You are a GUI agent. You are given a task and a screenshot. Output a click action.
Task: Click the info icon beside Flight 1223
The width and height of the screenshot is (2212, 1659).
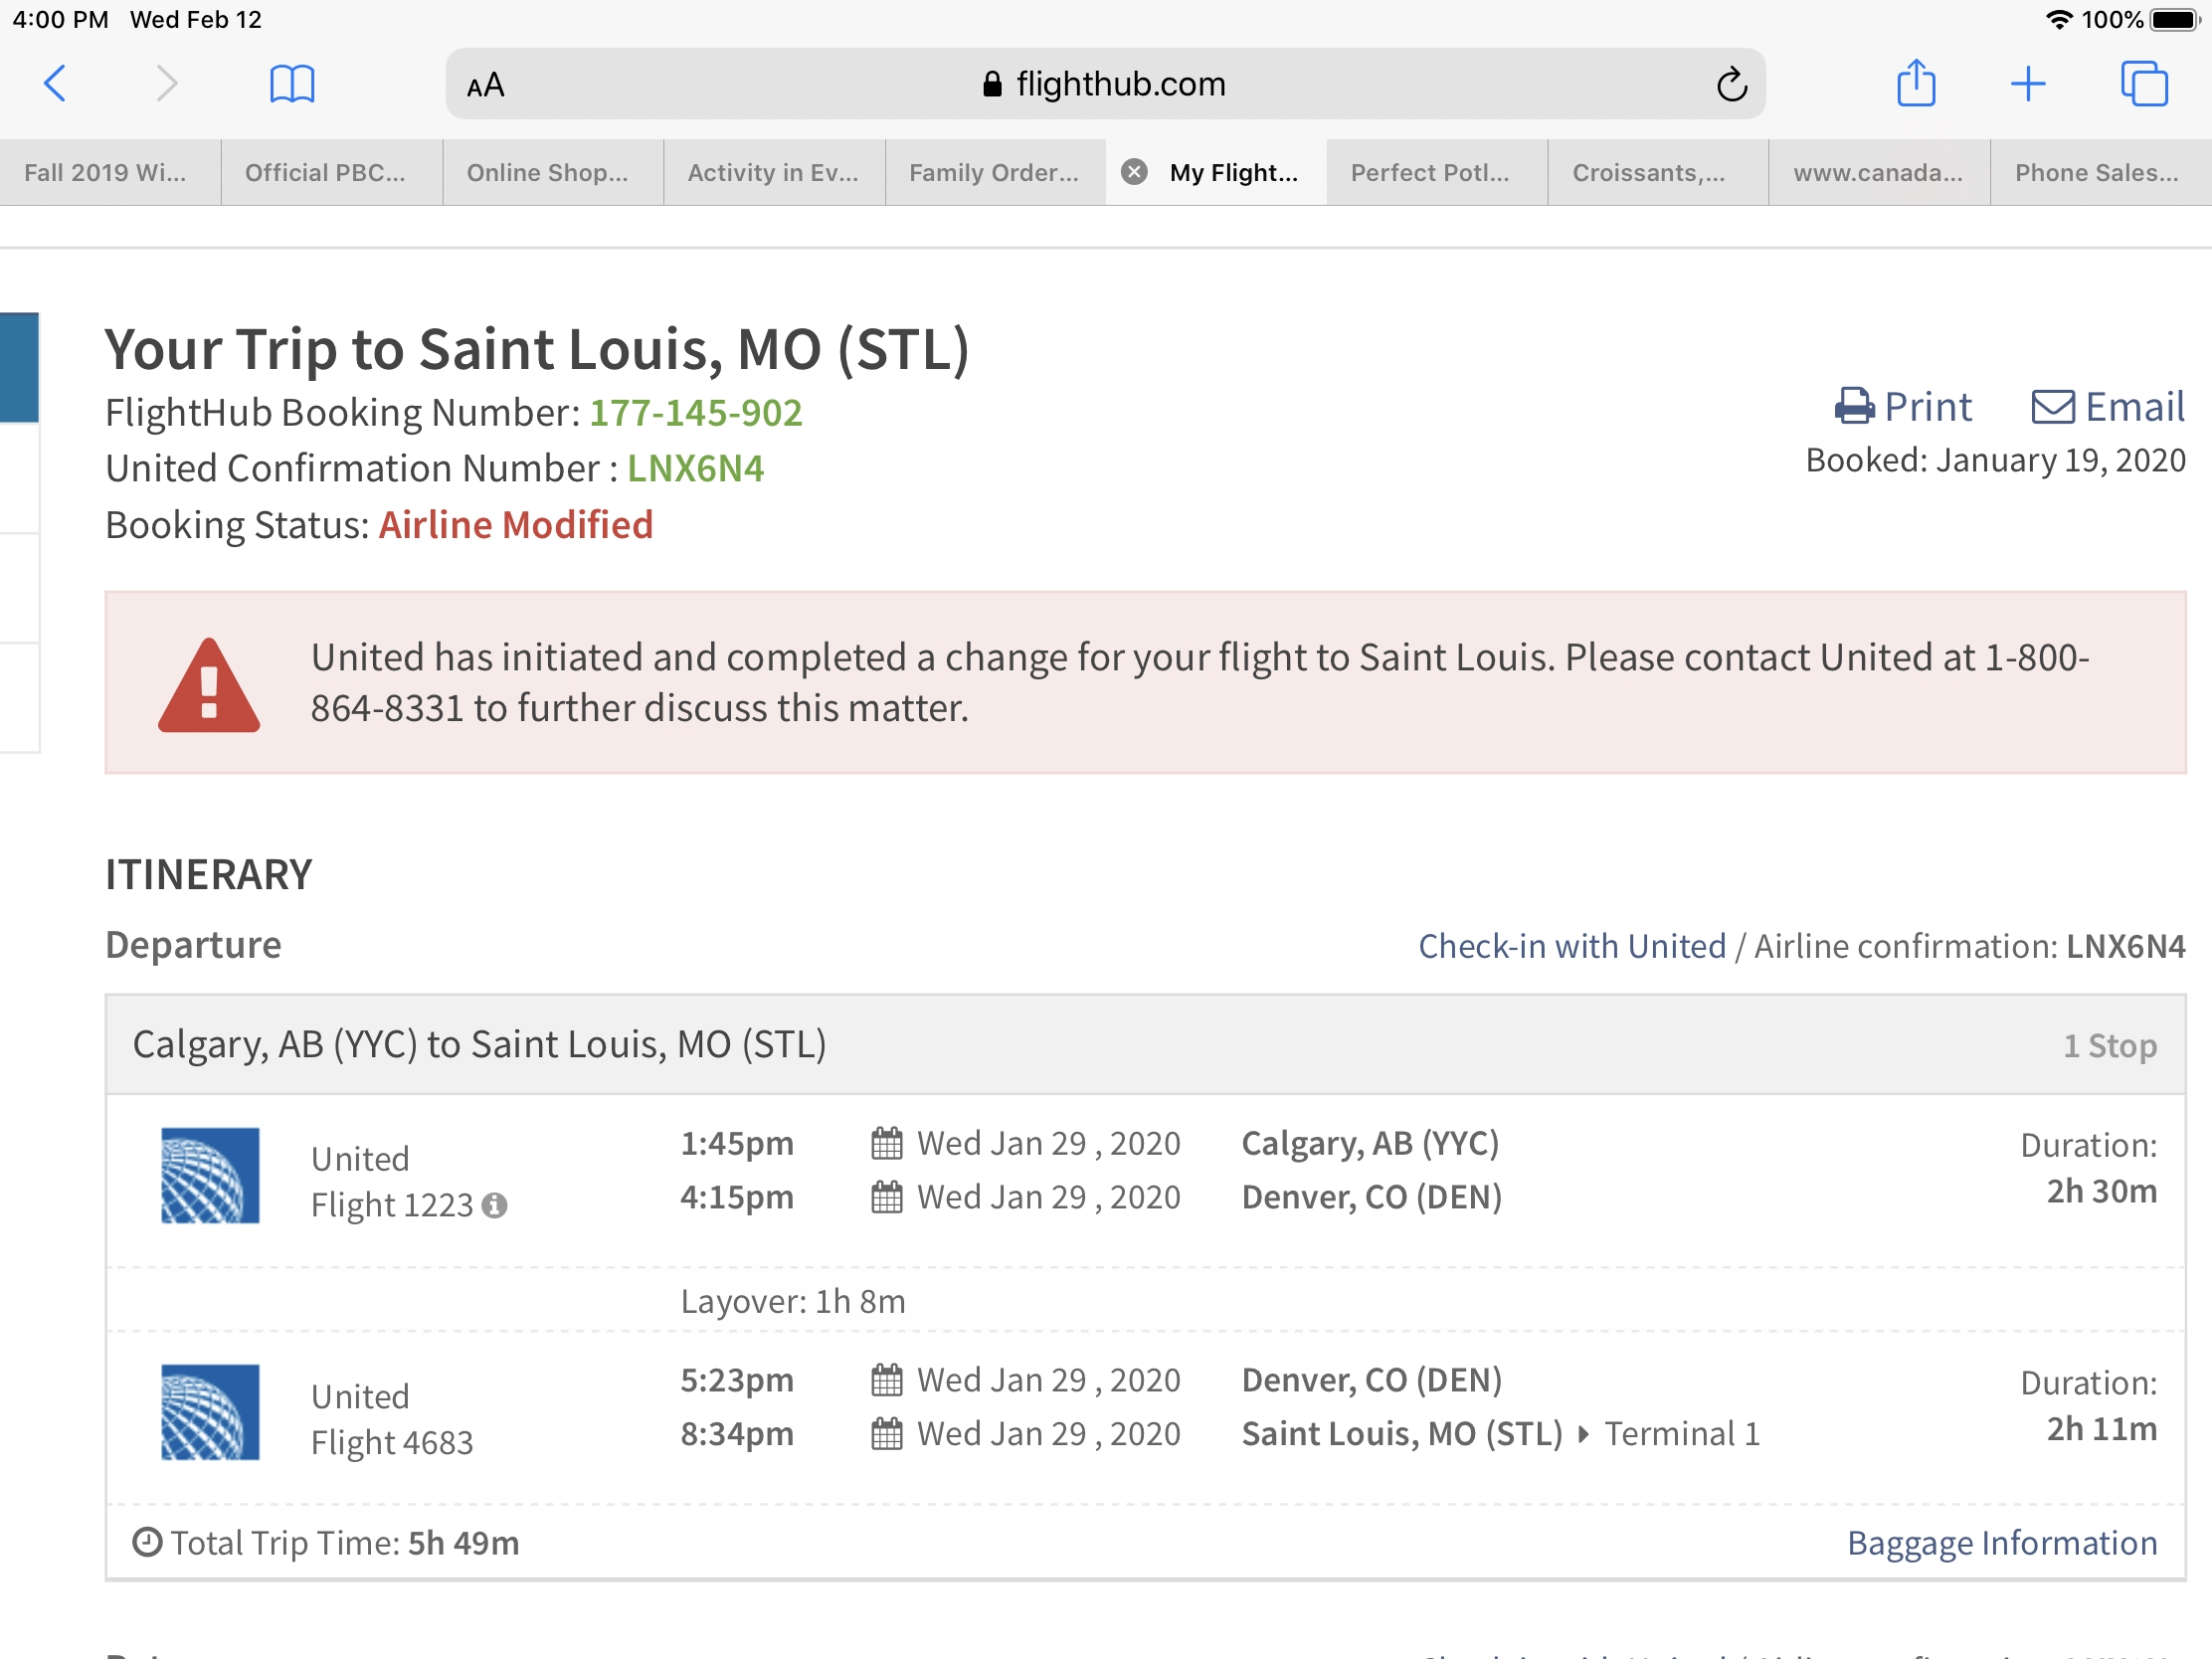(x=496, y=1206)
